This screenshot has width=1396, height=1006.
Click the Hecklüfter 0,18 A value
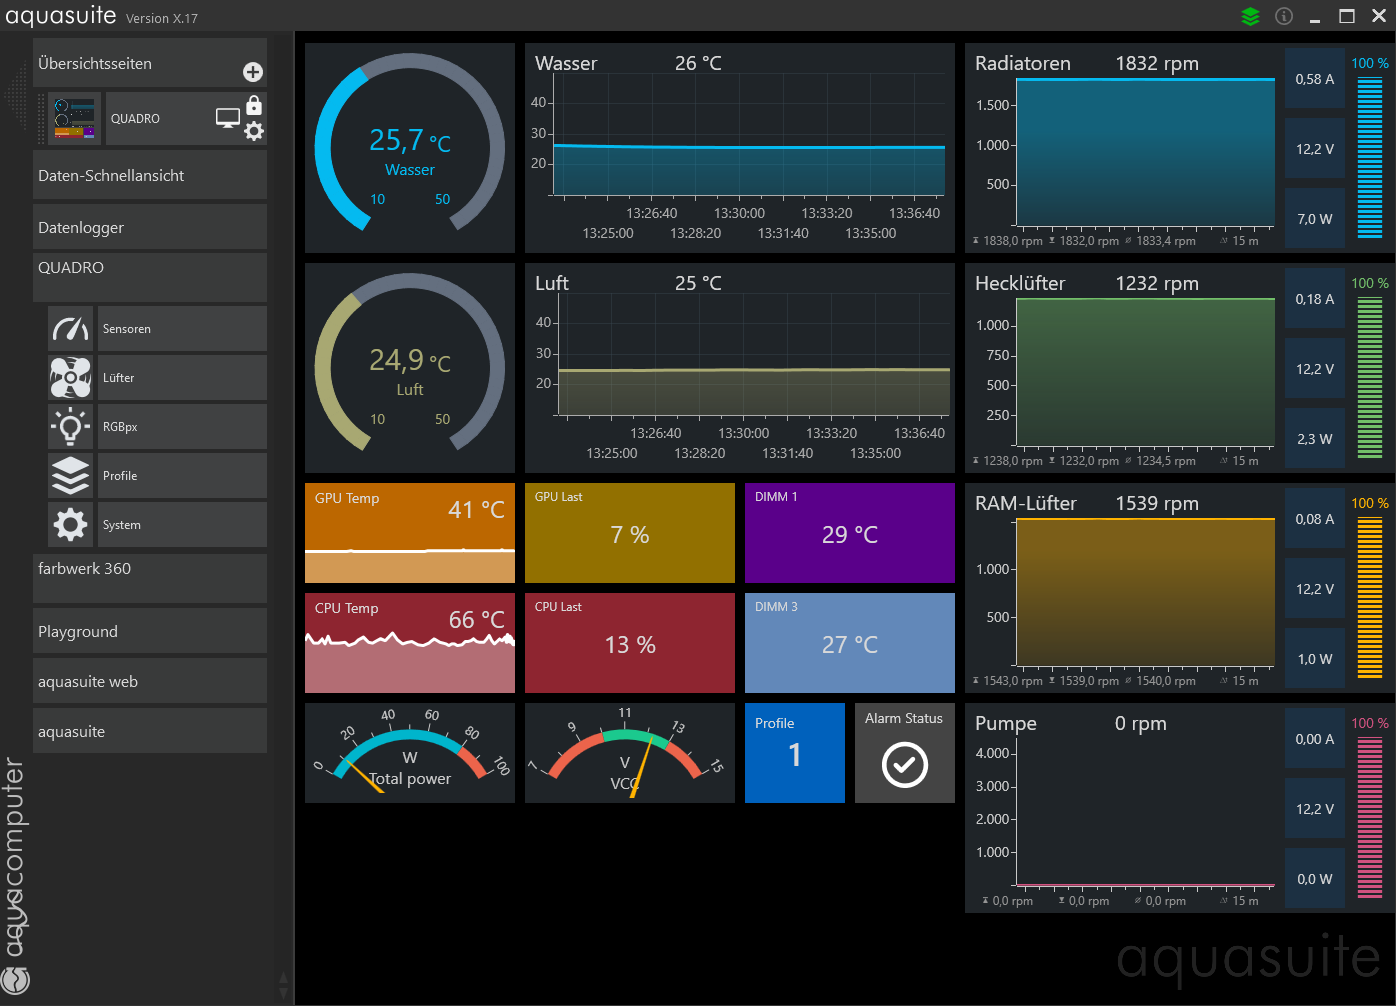click(x=1315, y=299)
